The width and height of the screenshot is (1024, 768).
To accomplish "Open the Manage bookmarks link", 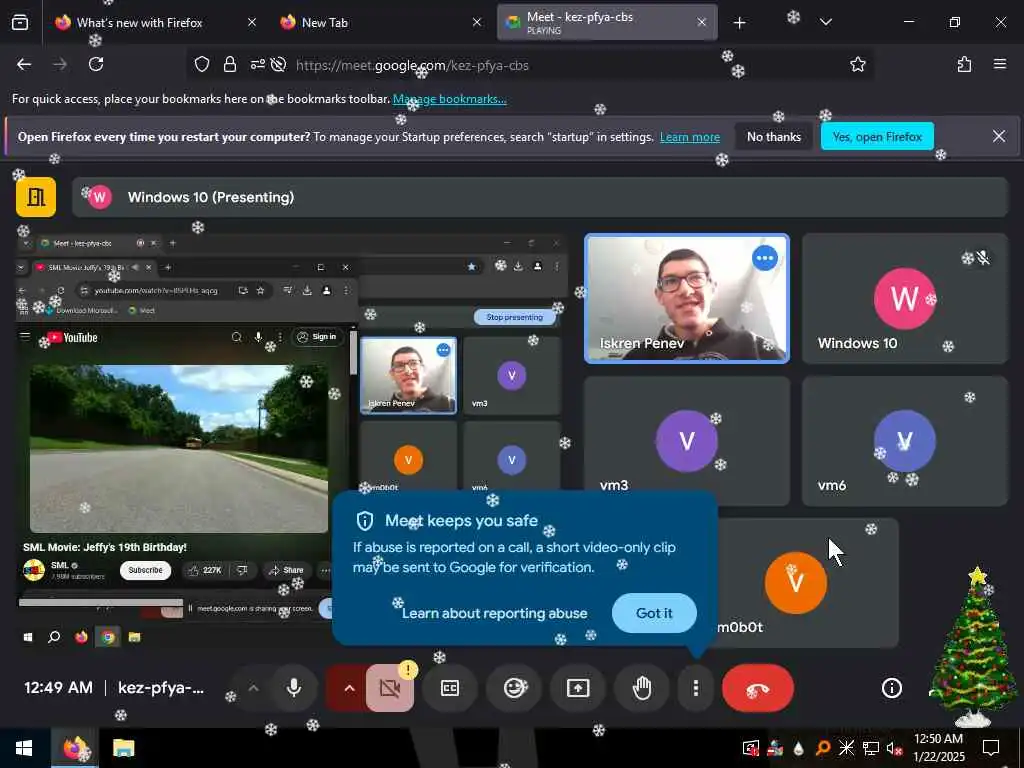I will 449,99.
